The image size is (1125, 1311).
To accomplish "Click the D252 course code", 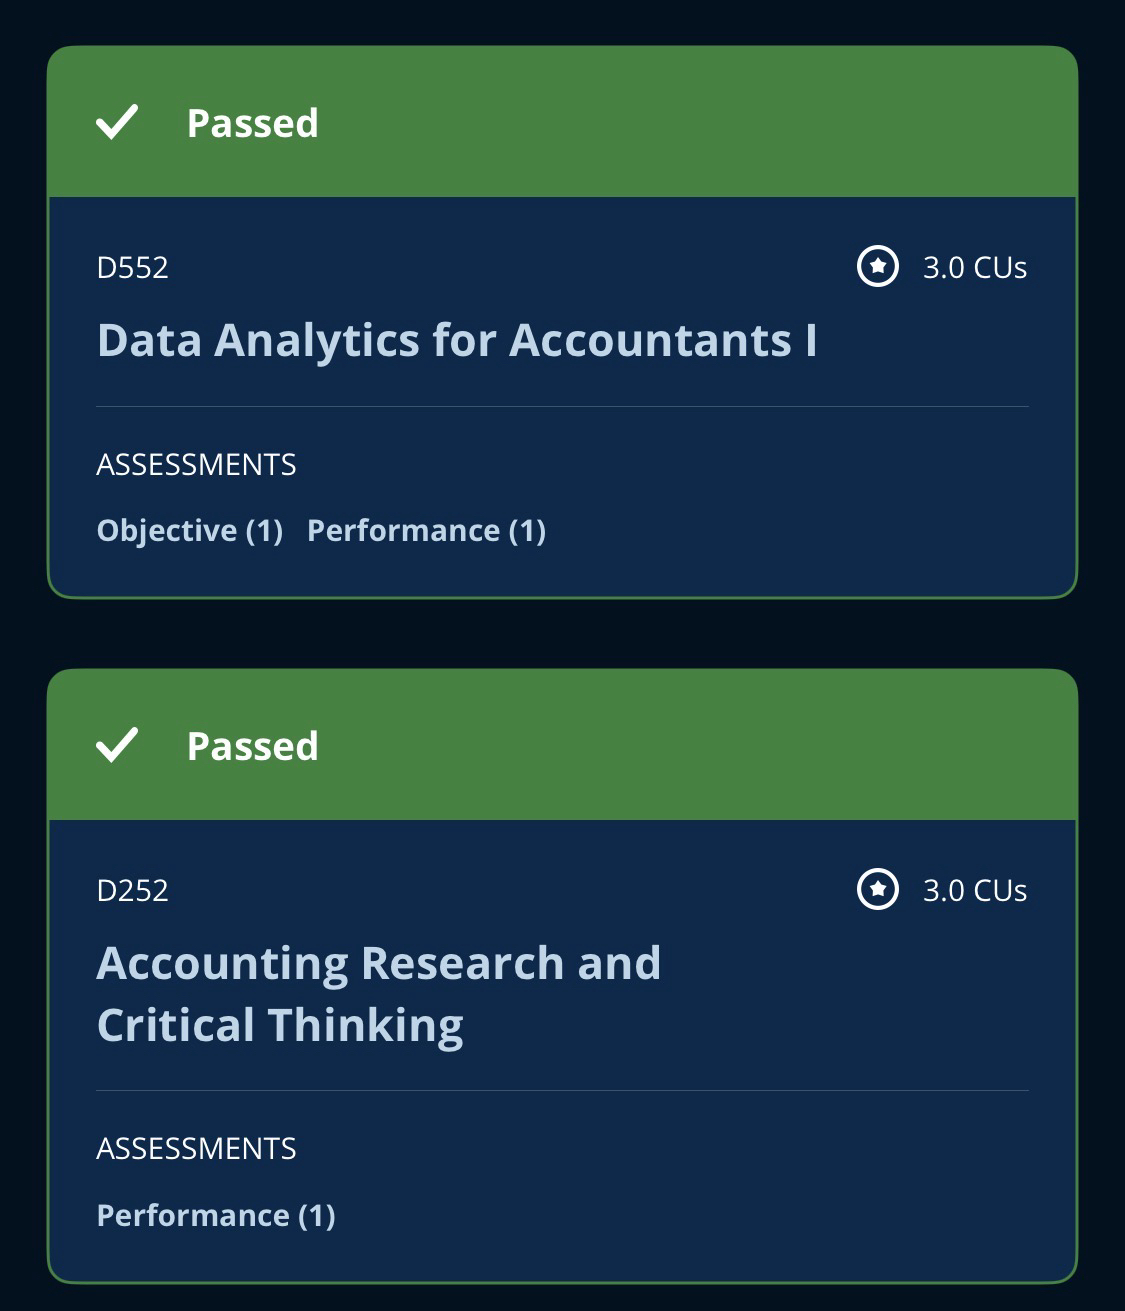I will [x=132, y=891].
